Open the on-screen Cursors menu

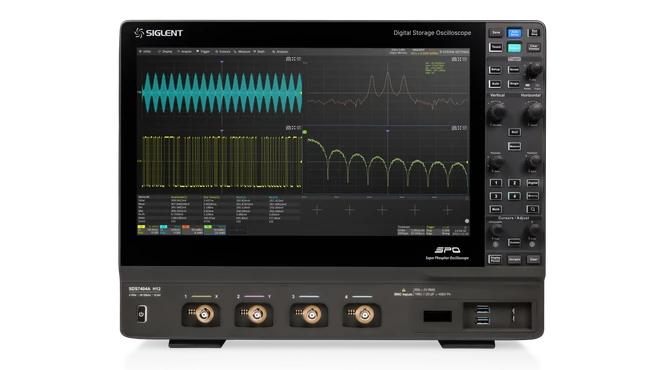[x=223, y=51]
